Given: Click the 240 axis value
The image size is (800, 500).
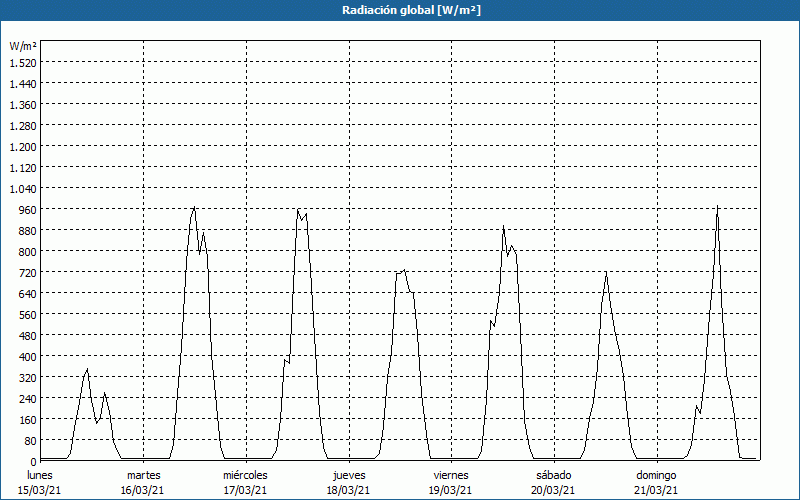Looking at the screenshot, I should 28,398.
